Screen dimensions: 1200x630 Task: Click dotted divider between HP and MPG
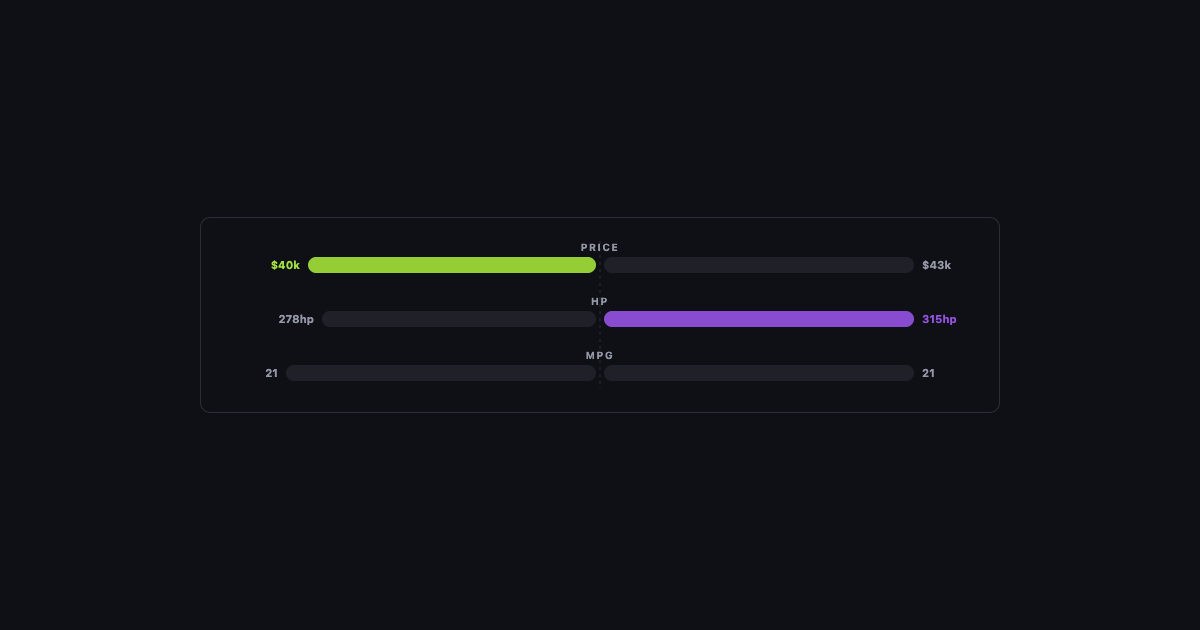click(600, 338)
